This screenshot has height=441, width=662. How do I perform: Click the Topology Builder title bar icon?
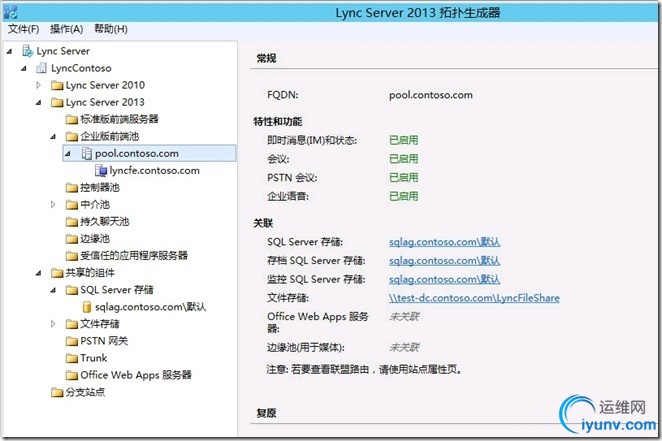11,12
